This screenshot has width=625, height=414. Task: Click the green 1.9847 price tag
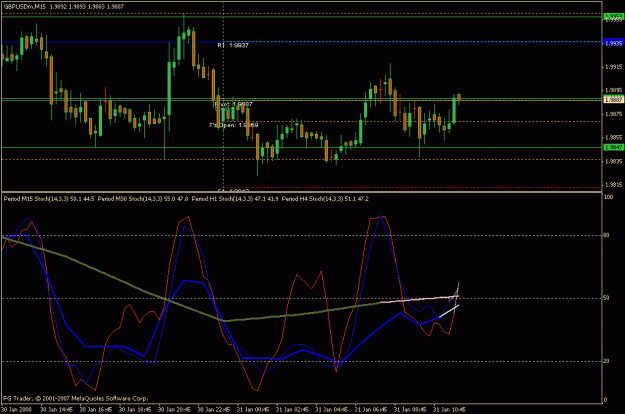(613, 147)
